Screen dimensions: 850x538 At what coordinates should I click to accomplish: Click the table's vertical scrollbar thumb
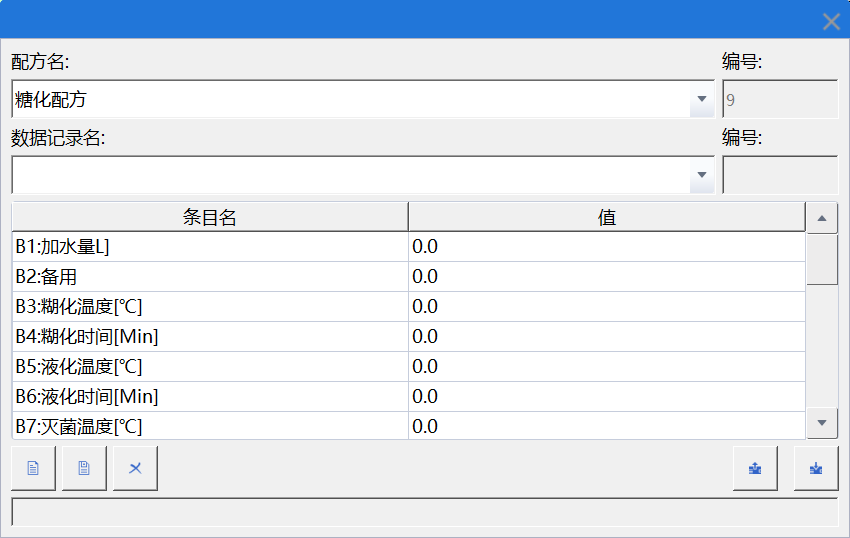(822, 260)
